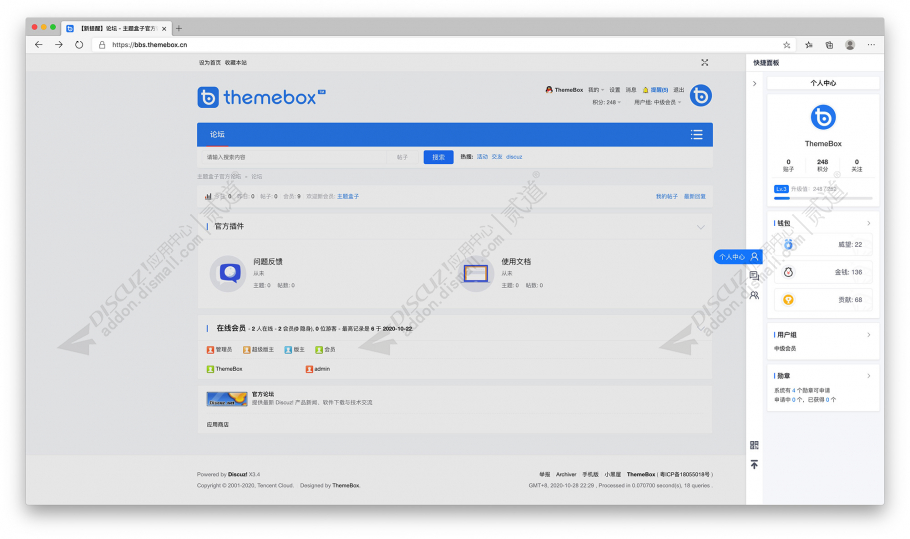Screen dimensions: 910x539
Task: Open the 积分: 248 dropdown
Action: 606,102
